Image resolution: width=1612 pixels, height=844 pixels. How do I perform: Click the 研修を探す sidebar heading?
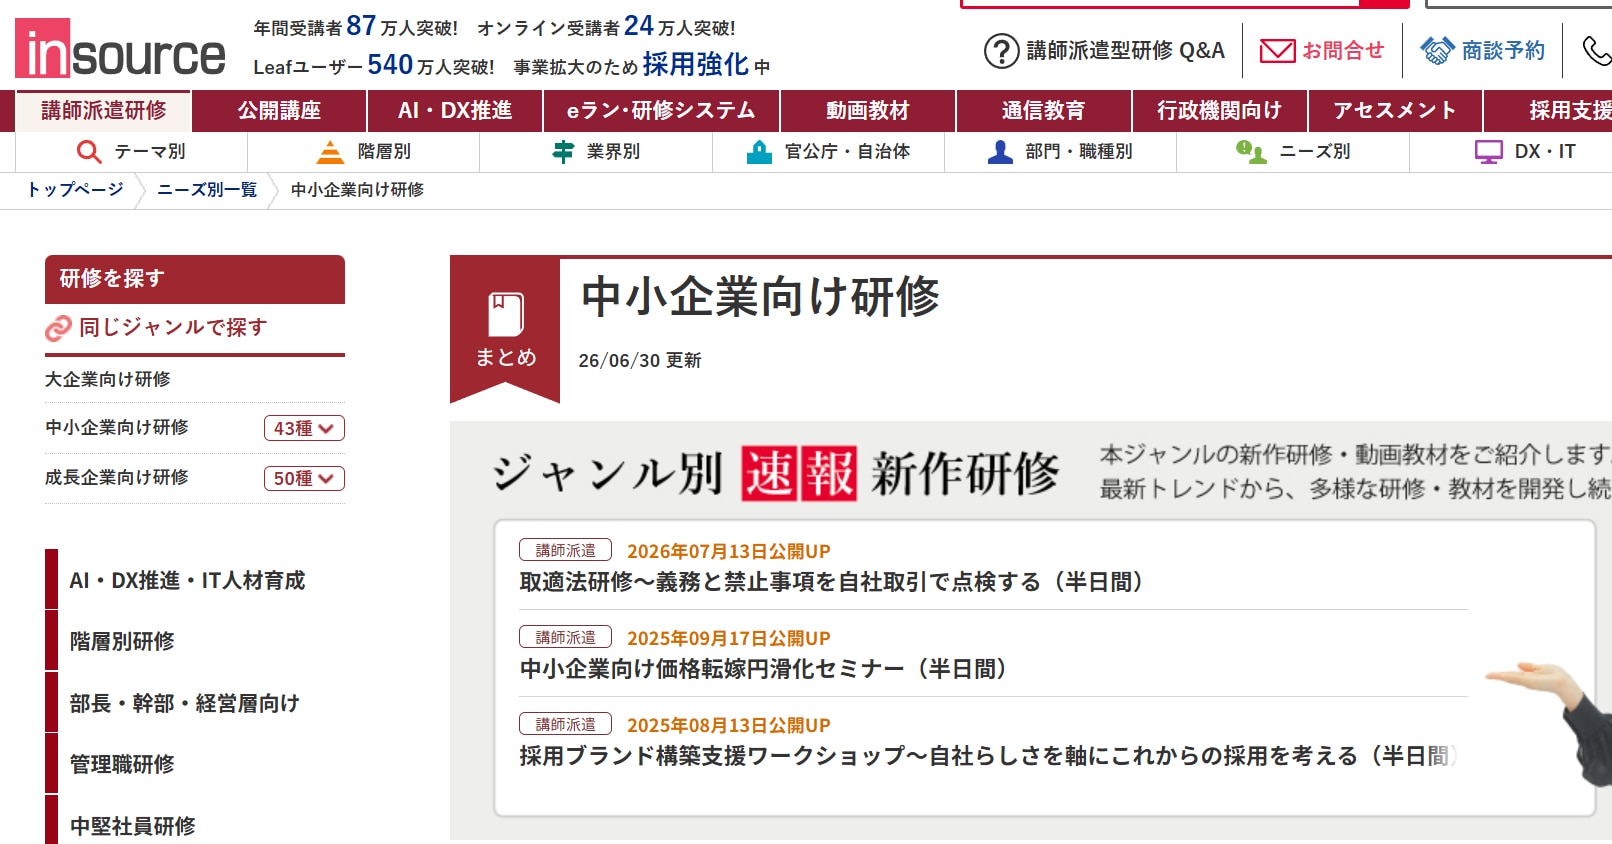pos(195,279)
